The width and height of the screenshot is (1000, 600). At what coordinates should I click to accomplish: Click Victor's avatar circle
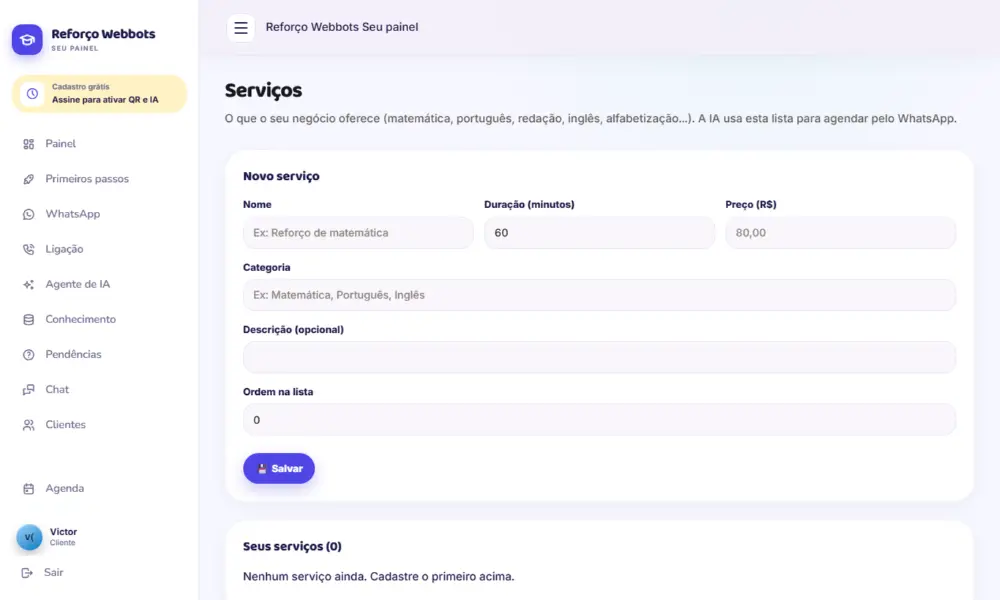tap(29, 537)
